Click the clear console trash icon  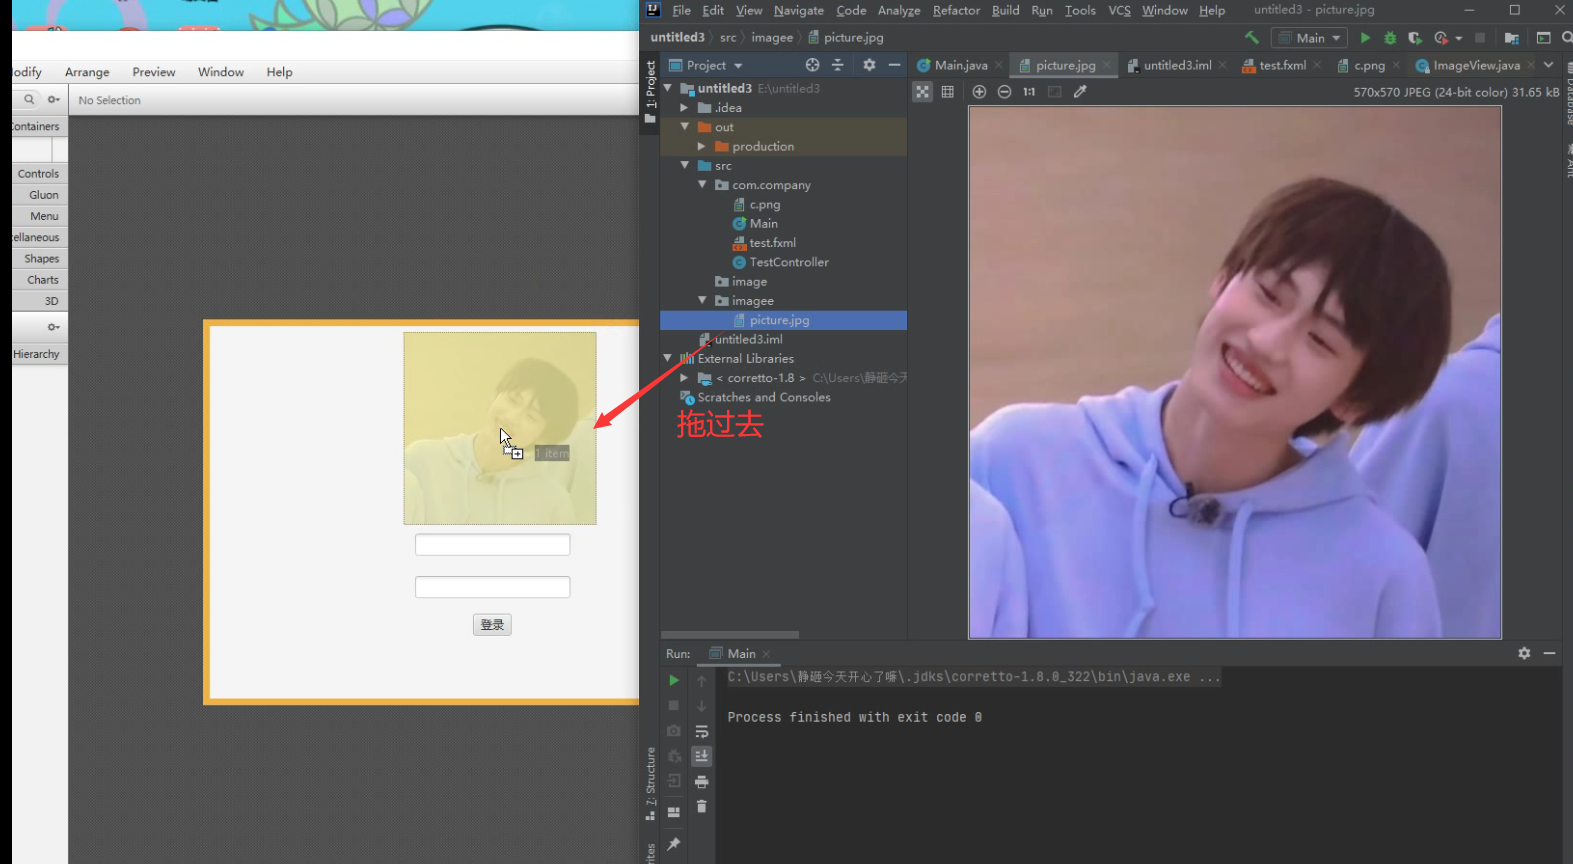(x=702, y=806)
